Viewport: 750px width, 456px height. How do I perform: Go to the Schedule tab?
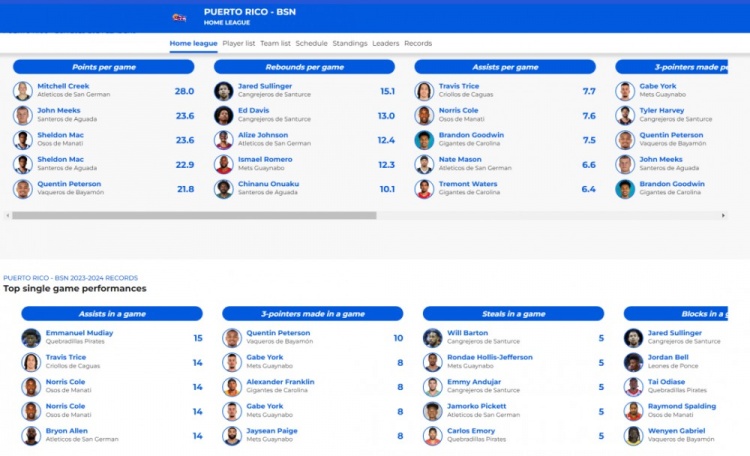pyautogui.click(x=311, y=44)
